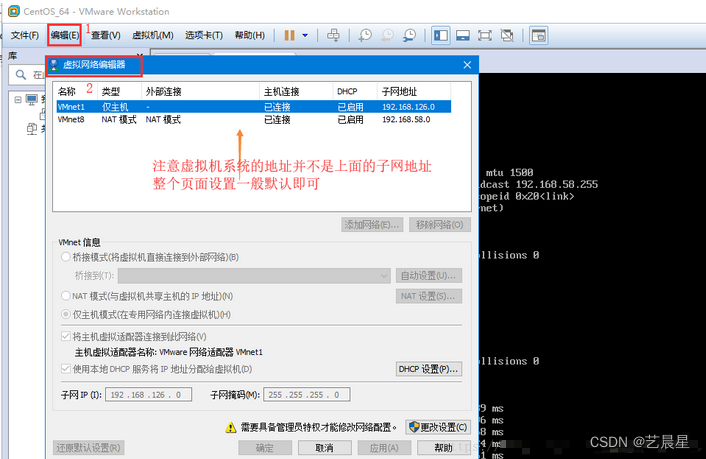
Task: Select the 桥接模式 radio button
Action: 66,257
